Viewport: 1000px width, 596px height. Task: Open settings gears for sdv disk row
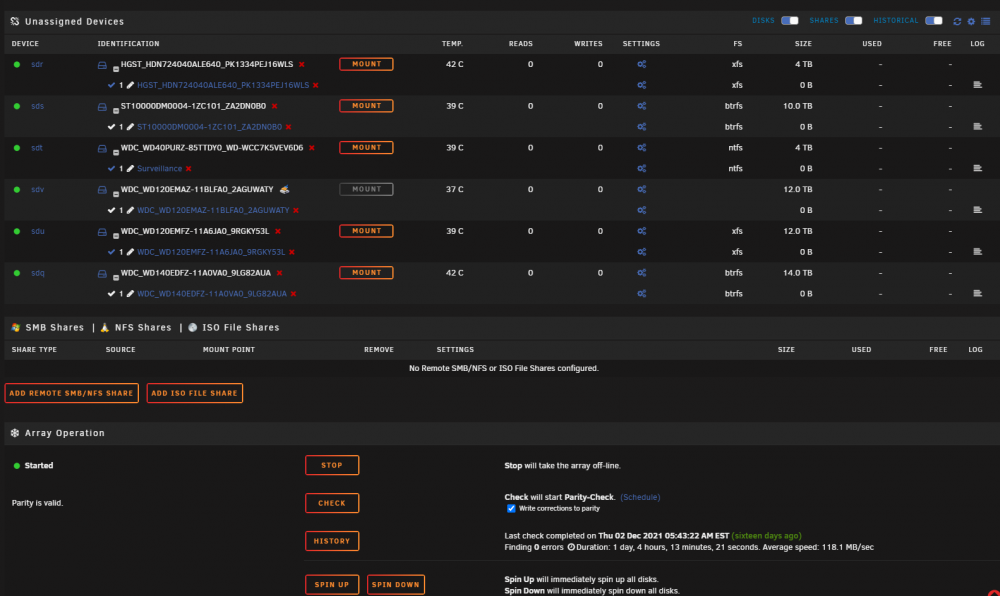(642, 189)
